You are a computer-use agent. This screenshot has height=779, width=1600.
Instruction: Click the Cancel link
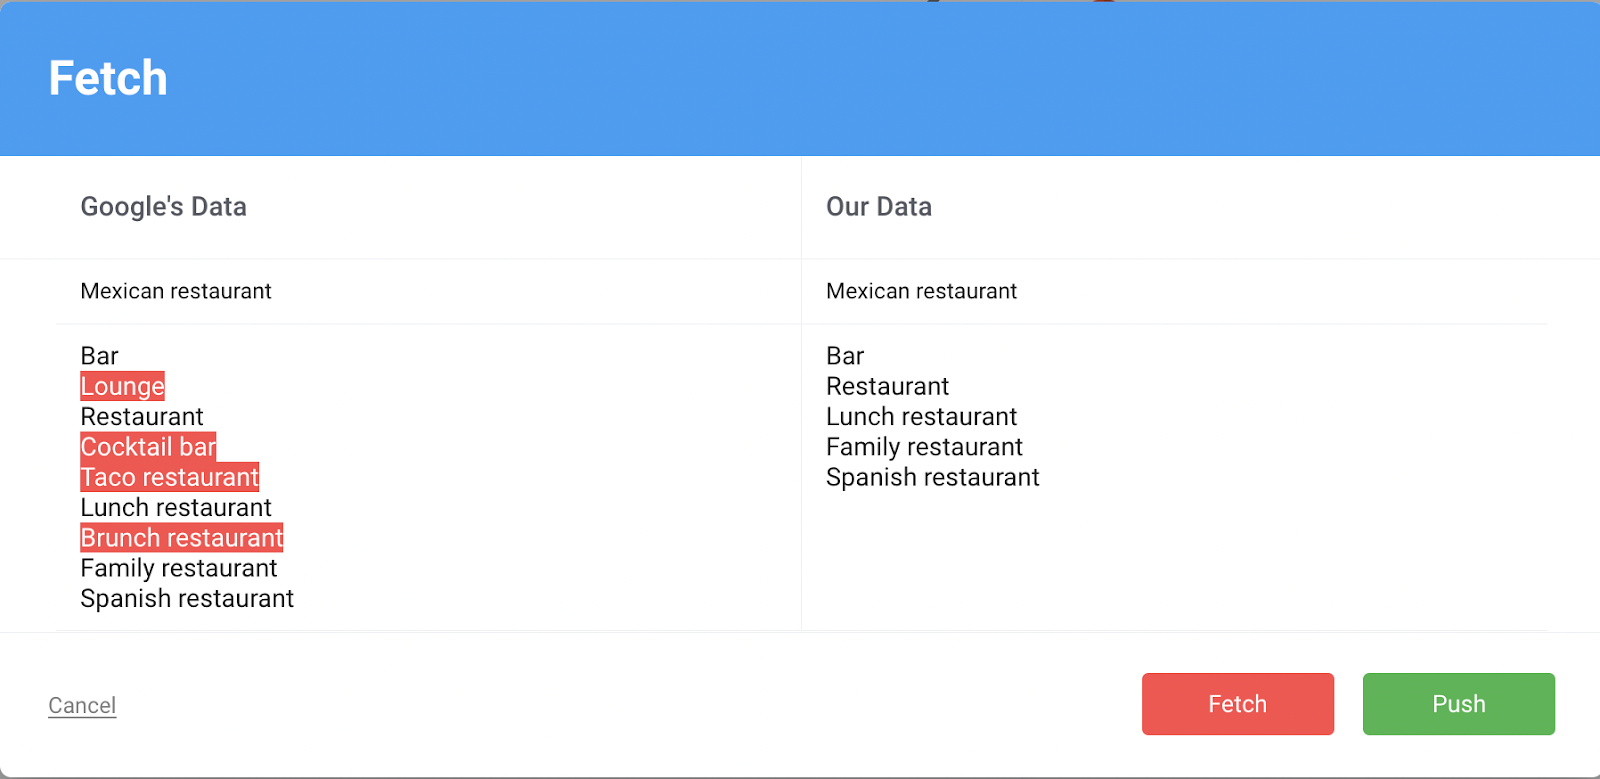82,705
